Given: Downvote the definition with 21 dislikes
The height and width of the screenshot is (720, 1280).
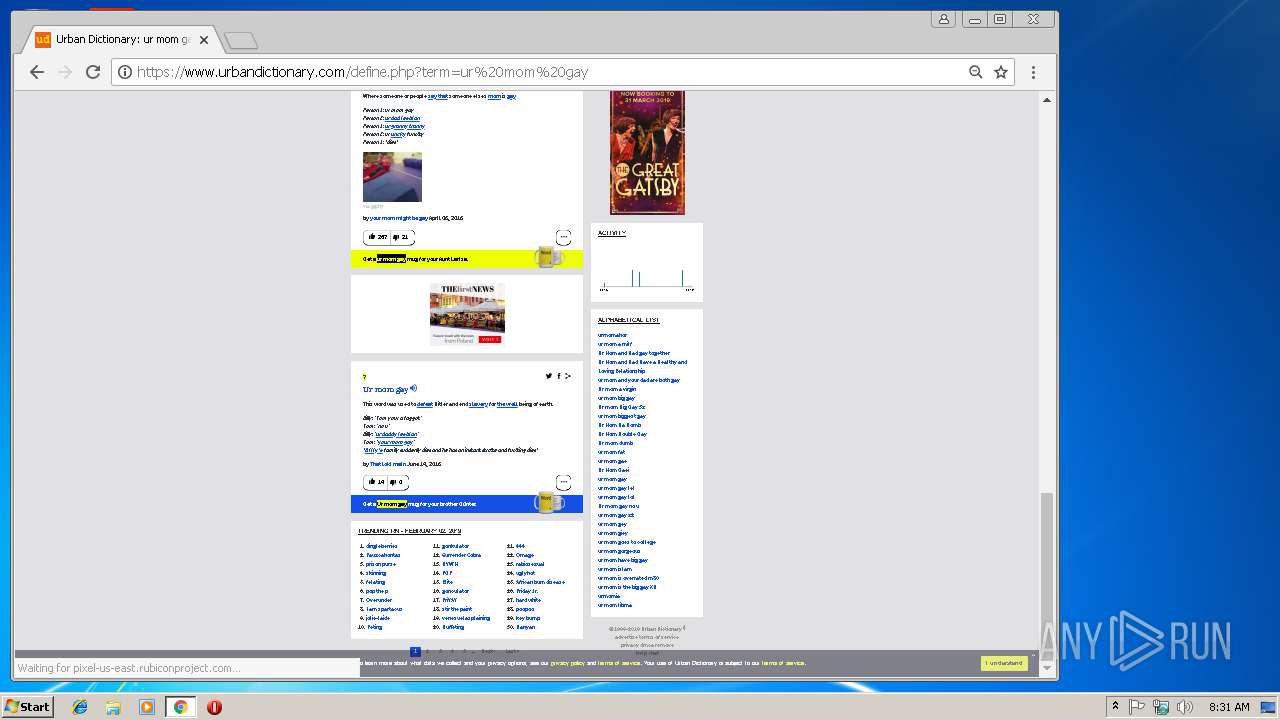Looking at the screenshot, I should tap(401, 237).
